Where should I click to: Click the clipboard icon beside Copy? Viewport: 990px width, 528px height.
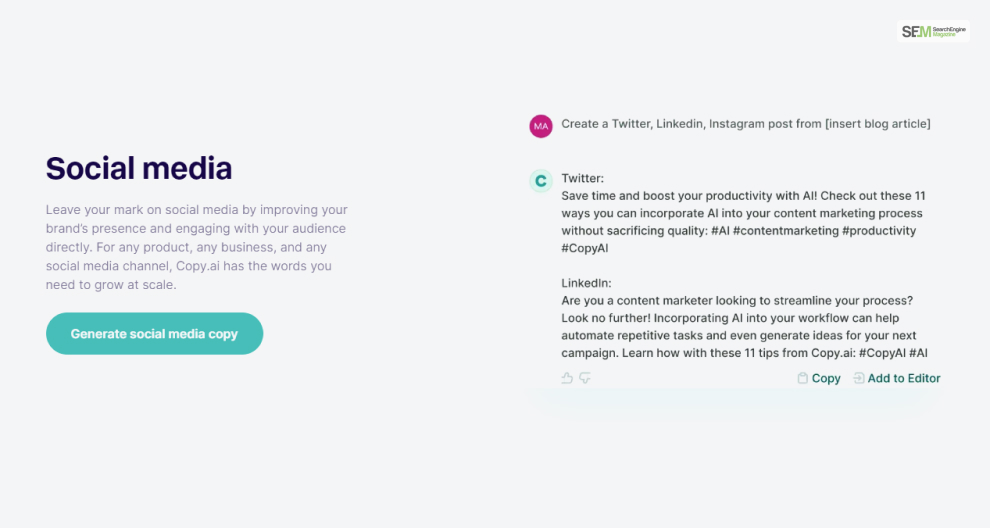coord(802,378)
